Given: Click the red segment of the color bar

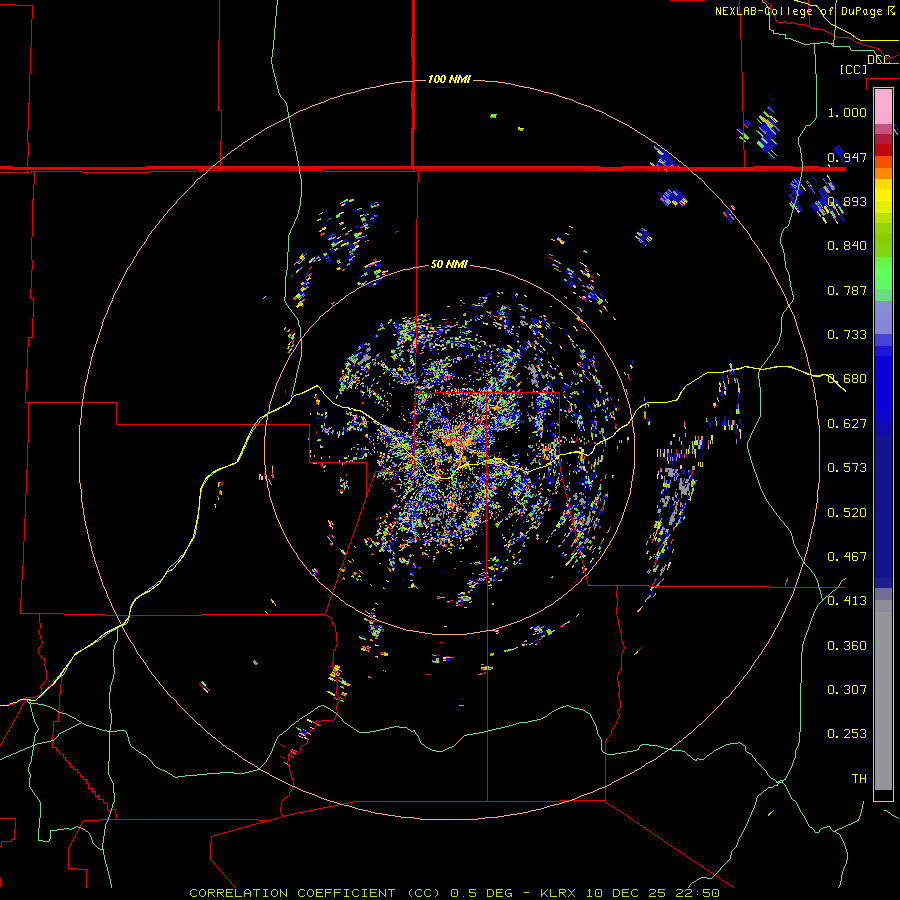Looking at the screenshot, I should coord(883,149).
